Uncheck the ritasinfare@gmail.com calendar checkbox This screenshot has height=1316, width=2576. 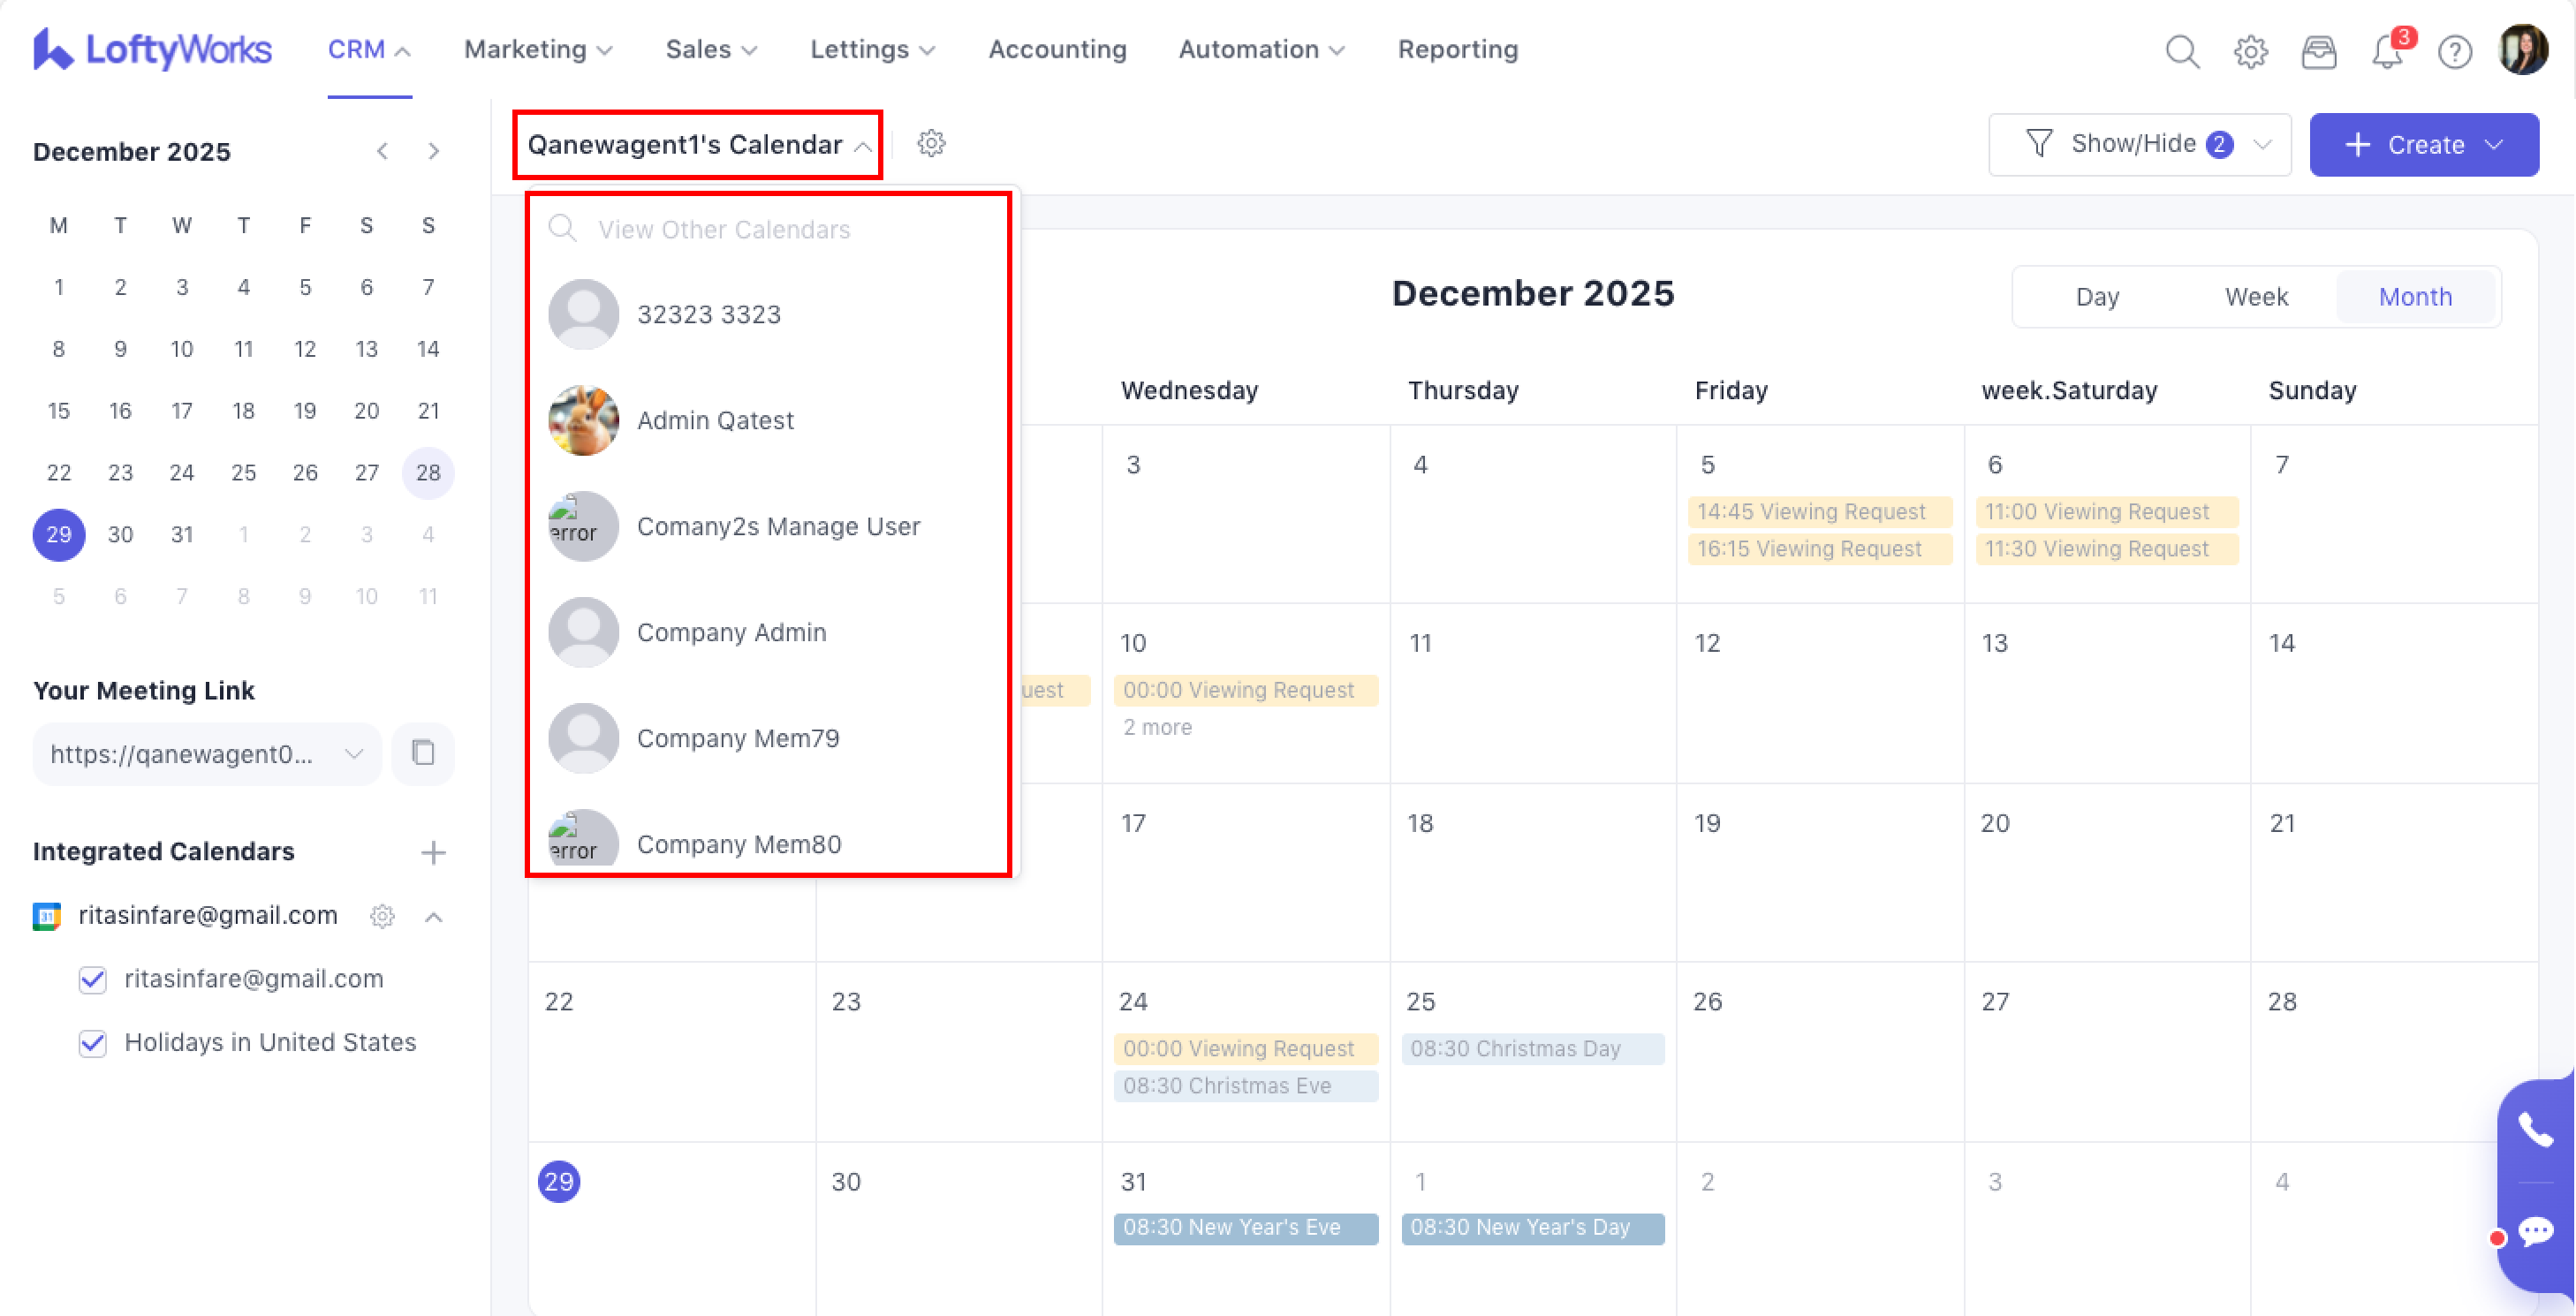pos(93,979)
